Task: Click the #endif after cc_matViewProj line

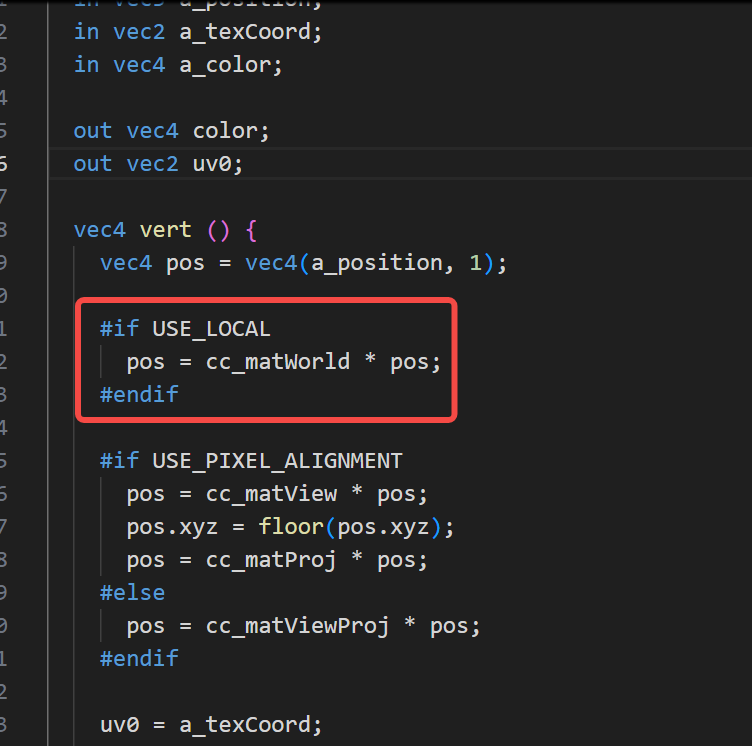Action: (139, 658)
